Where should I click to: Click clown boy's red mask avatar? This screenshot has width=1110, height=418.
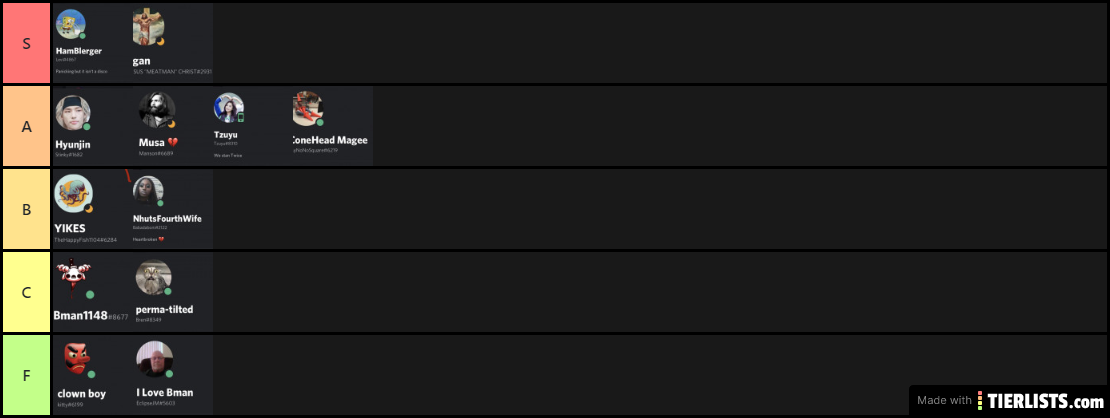click(x=78, y=360)
